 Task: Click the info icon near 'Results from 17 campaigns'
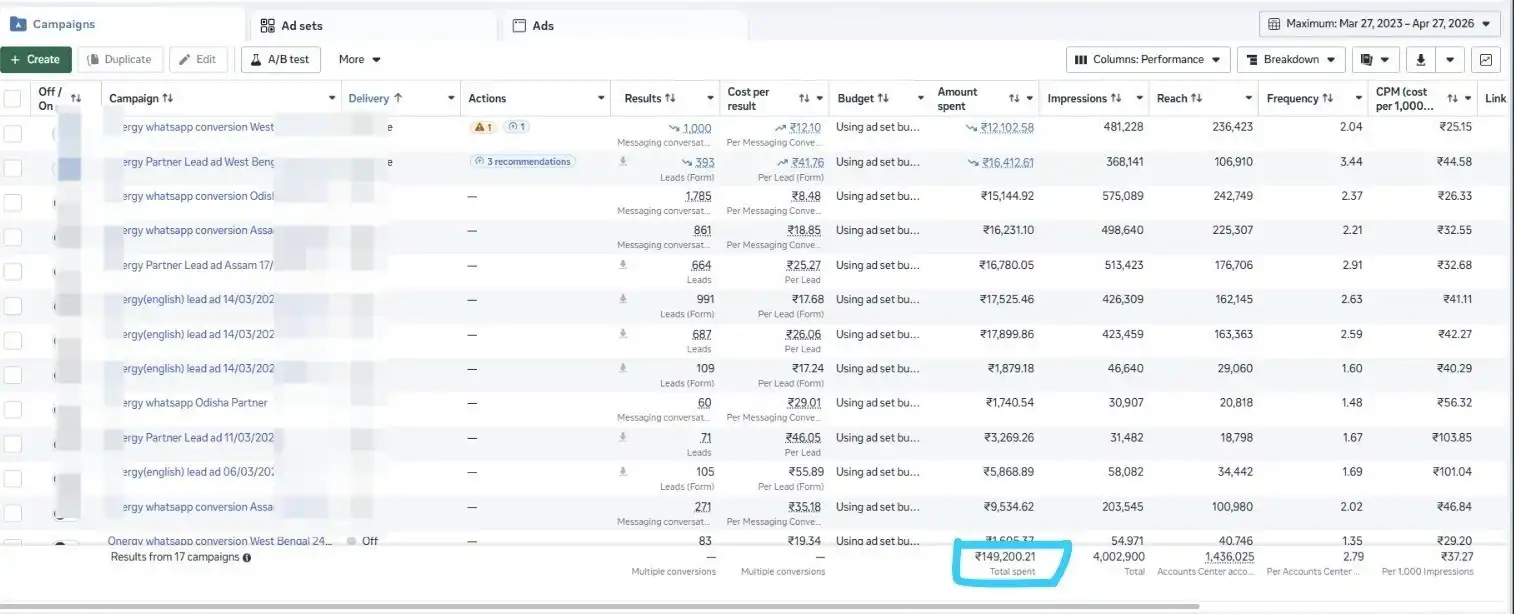[247, 557]
